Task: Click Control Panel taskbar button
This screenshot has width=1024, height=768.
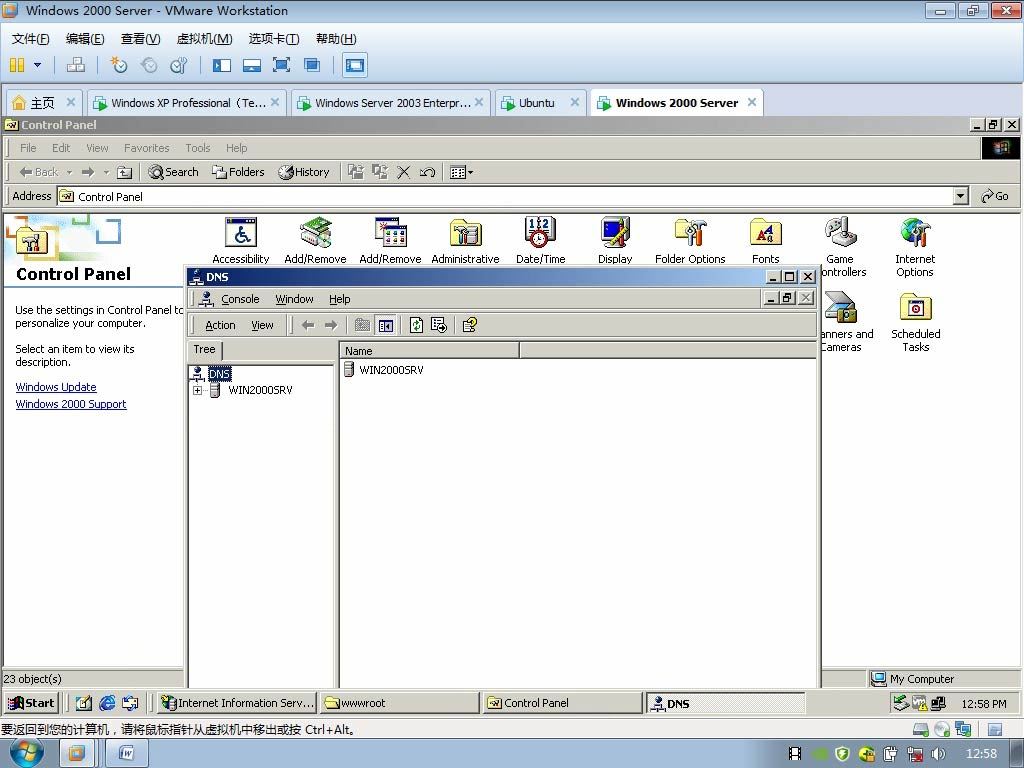Action: click(562, 703)
